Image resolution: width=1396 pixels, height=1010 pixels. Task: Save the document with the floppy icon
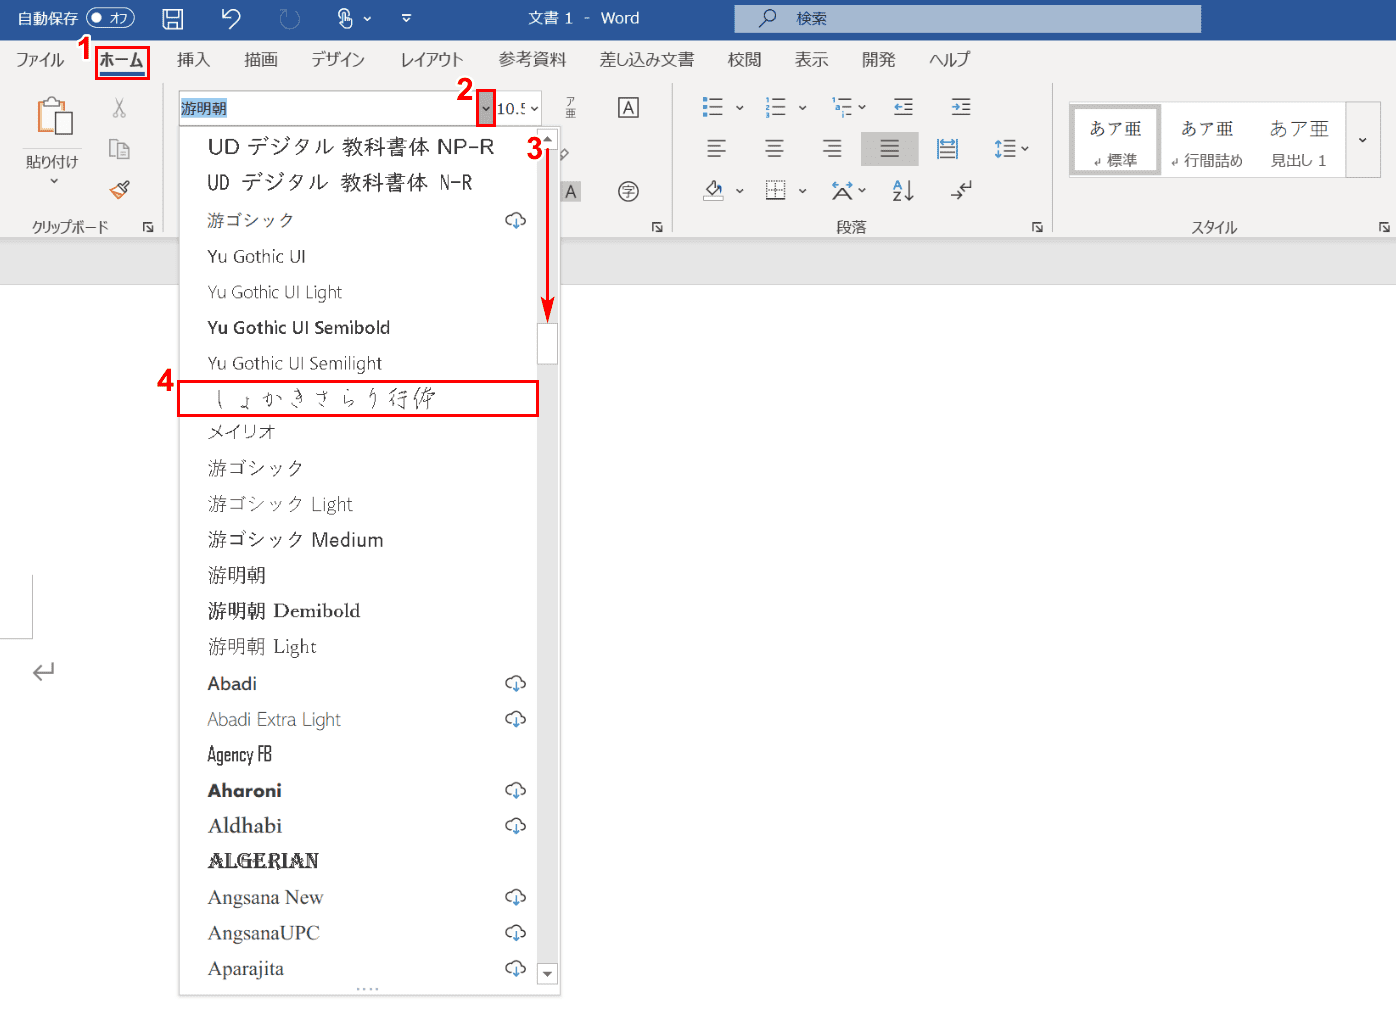[x=172, y=18]
